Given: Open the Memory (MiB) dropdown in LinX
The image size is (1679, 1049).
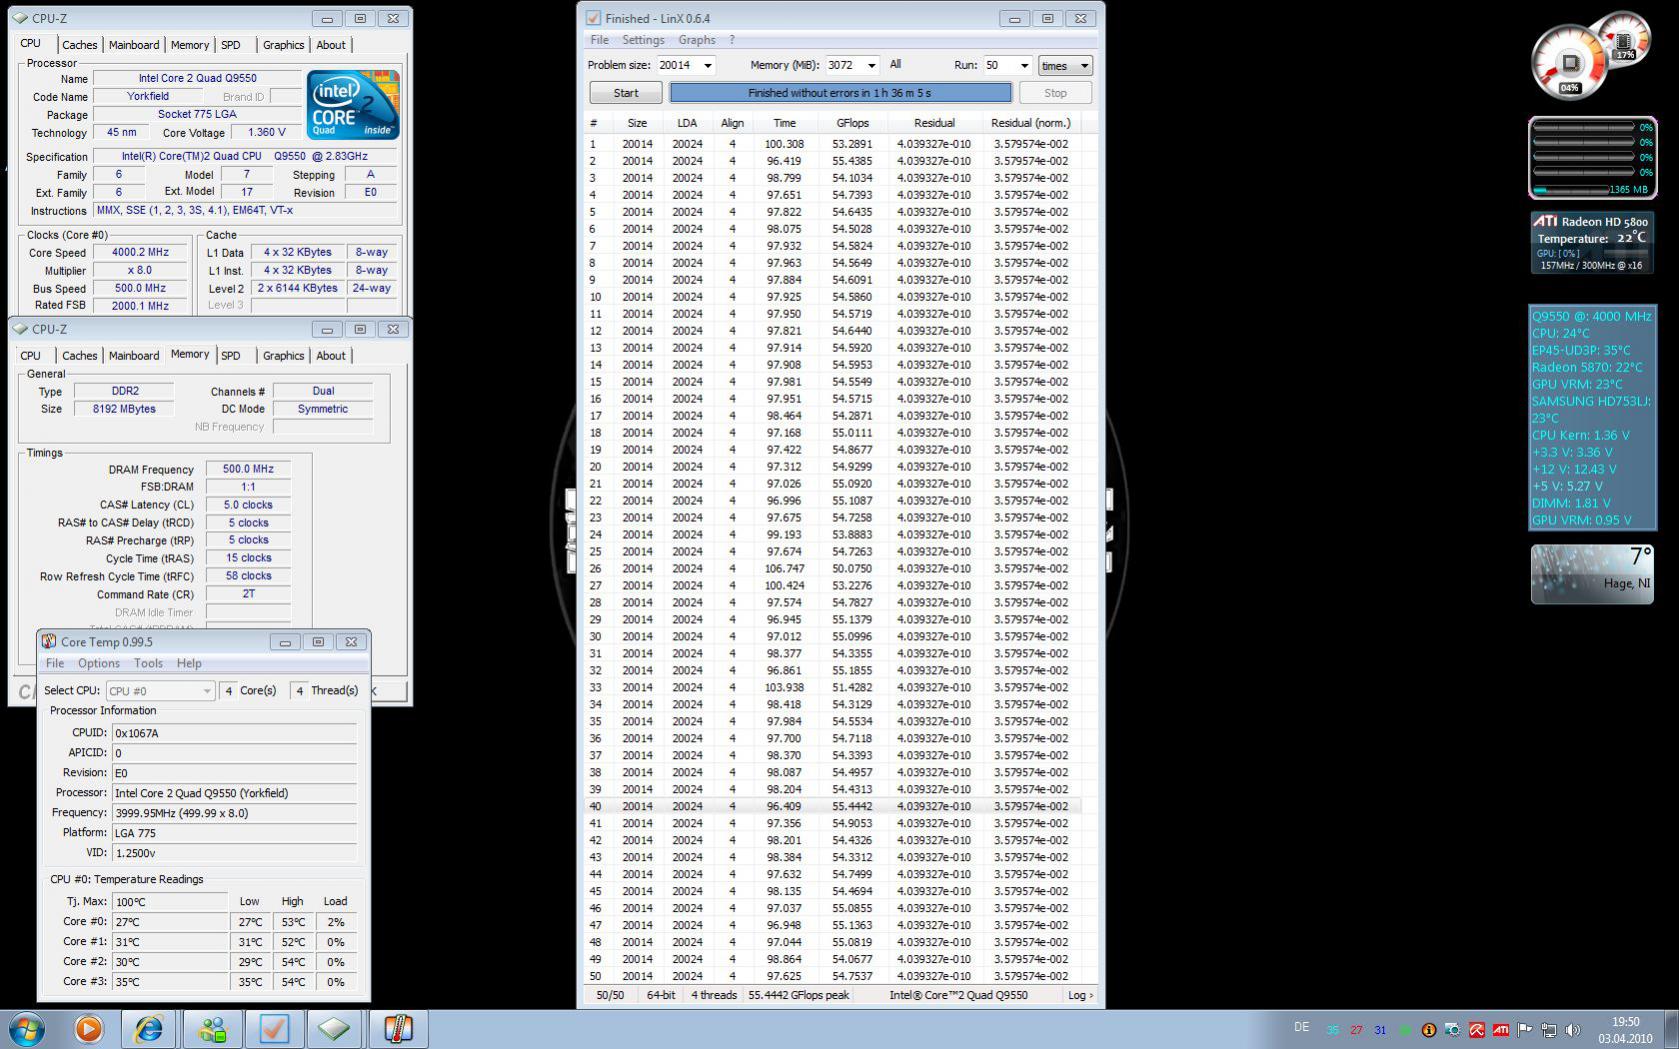Looking at the screenshot, I should [871, 65].
